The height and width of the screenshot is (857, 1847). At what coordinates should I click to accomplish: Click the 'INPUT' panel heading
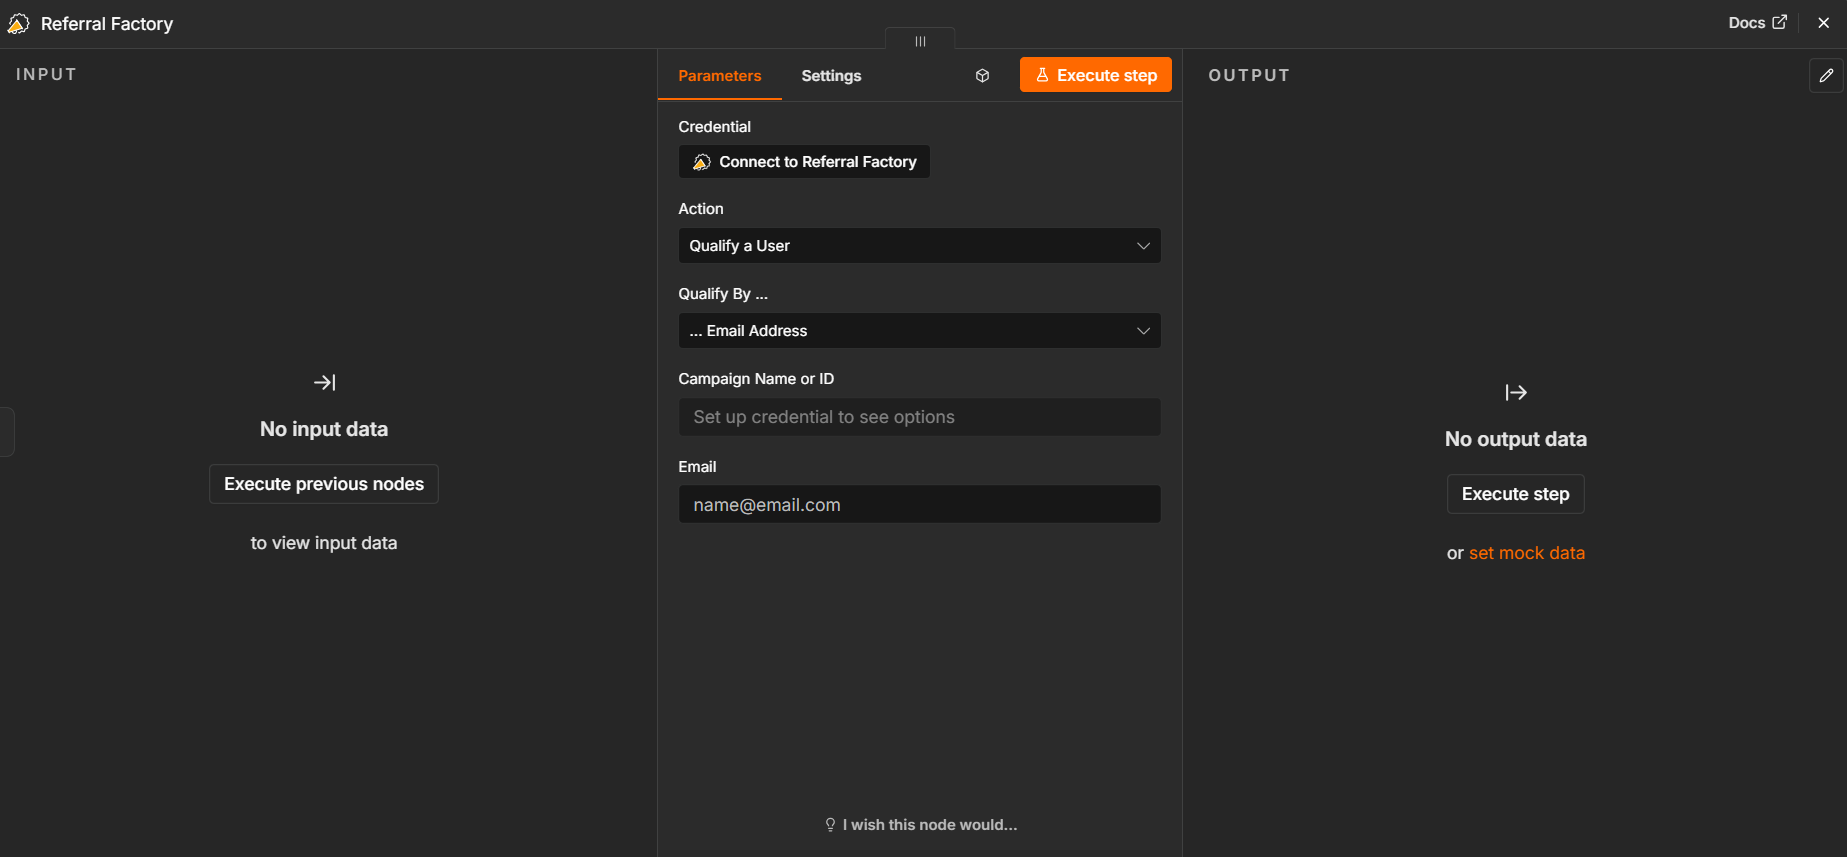tap(46, 74)
